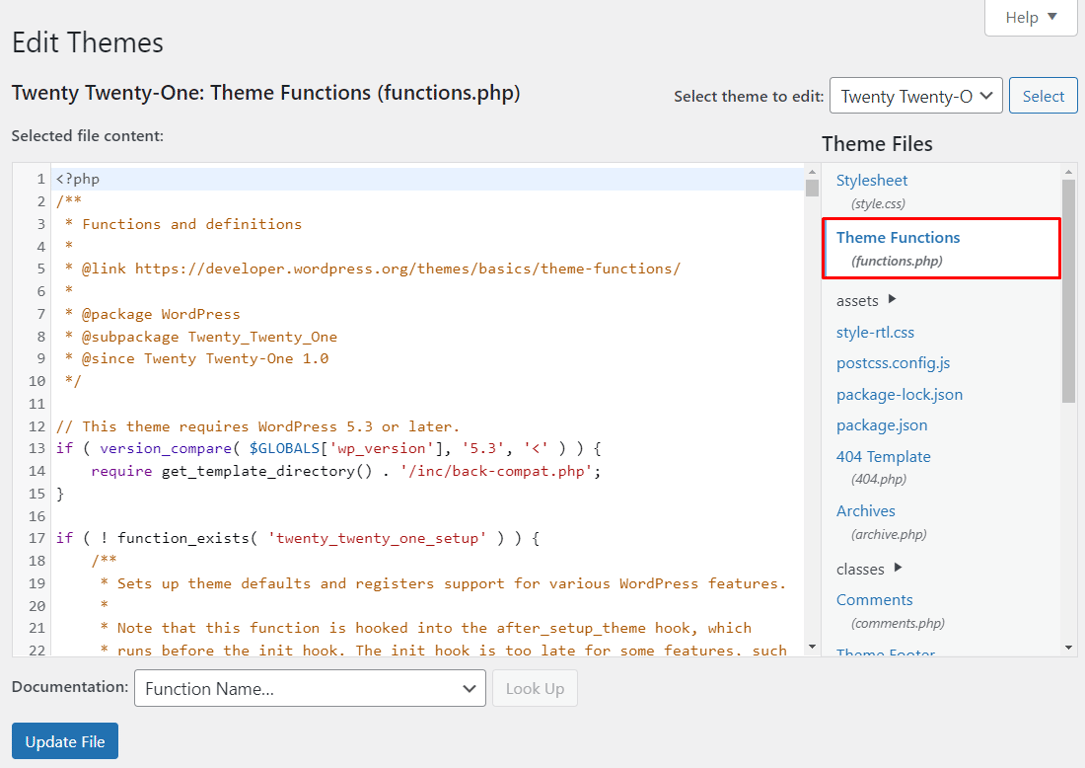Open the Documentation function name dropdown
This screenshot has width=1085, height=768.
tap(309, 688)
